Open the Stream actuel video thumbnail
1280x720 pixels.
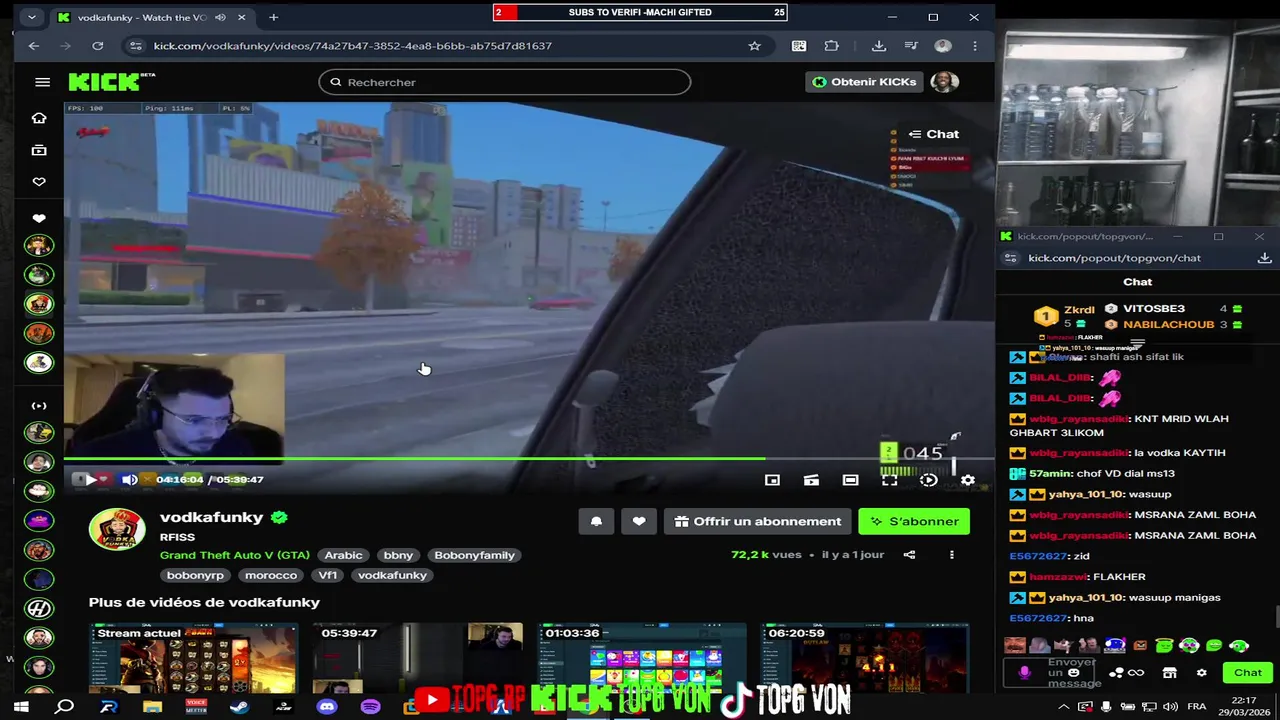[x=193, y=658]
